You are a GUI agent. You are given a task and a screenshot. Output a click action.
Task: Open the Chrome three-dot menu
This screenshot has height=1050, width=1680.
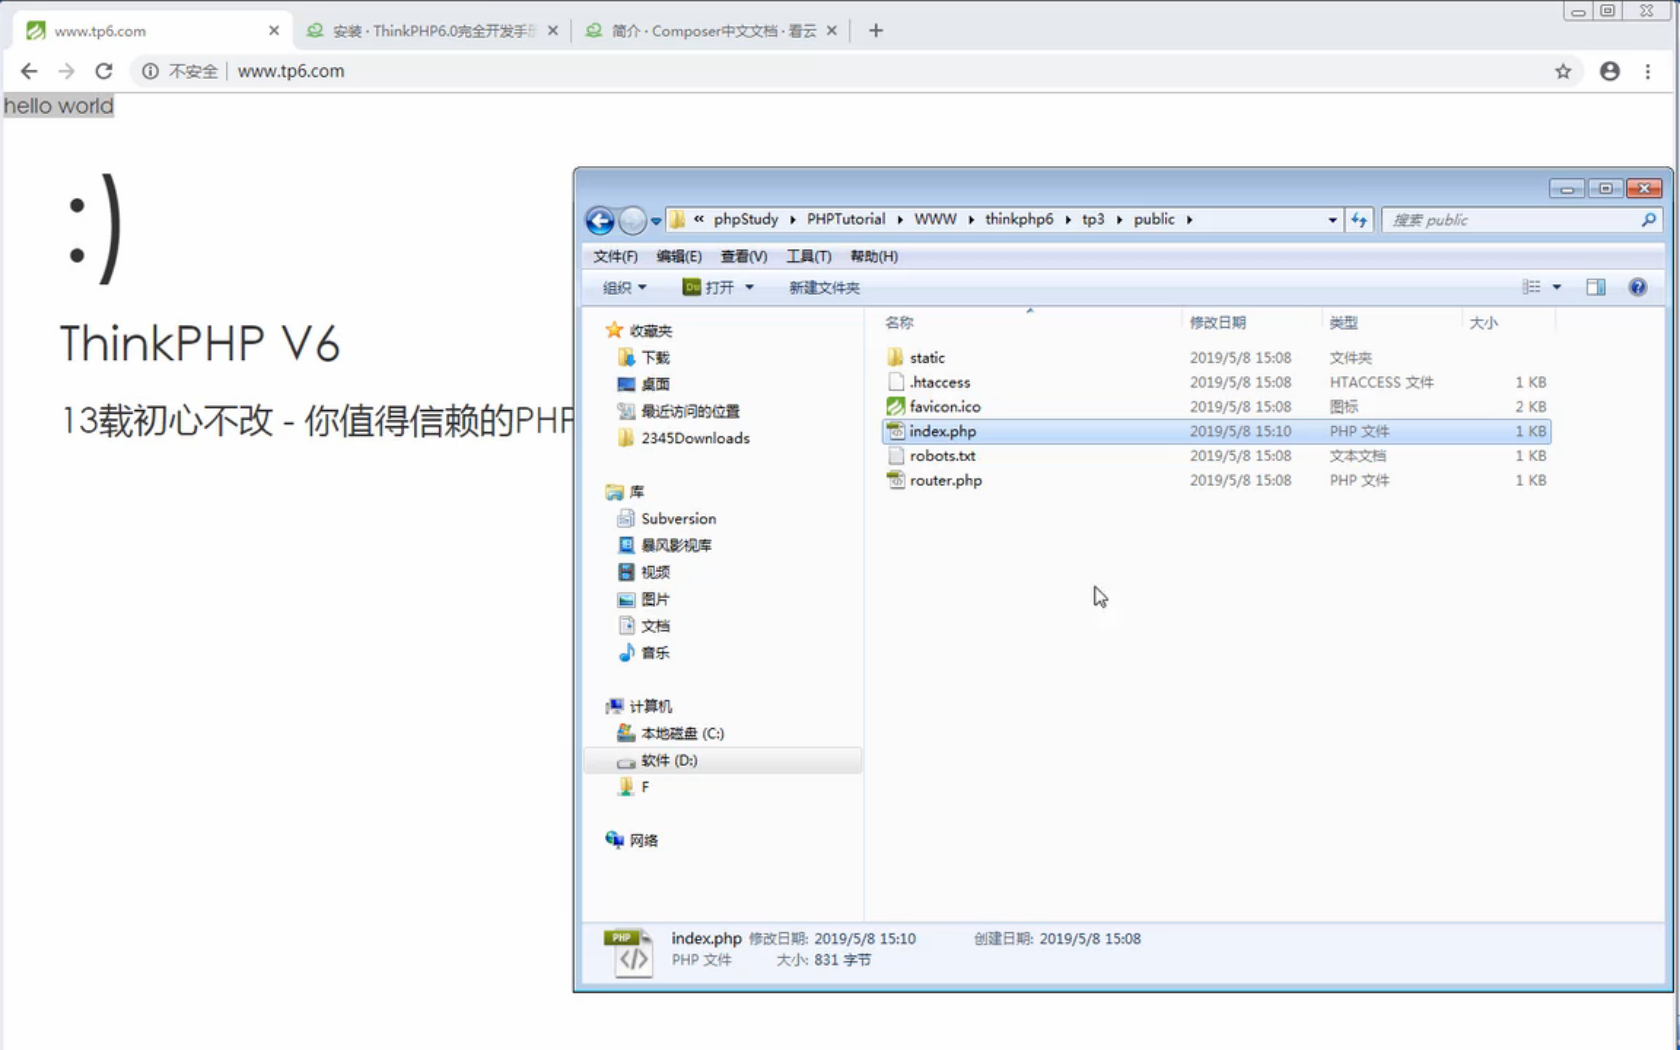1648,71
